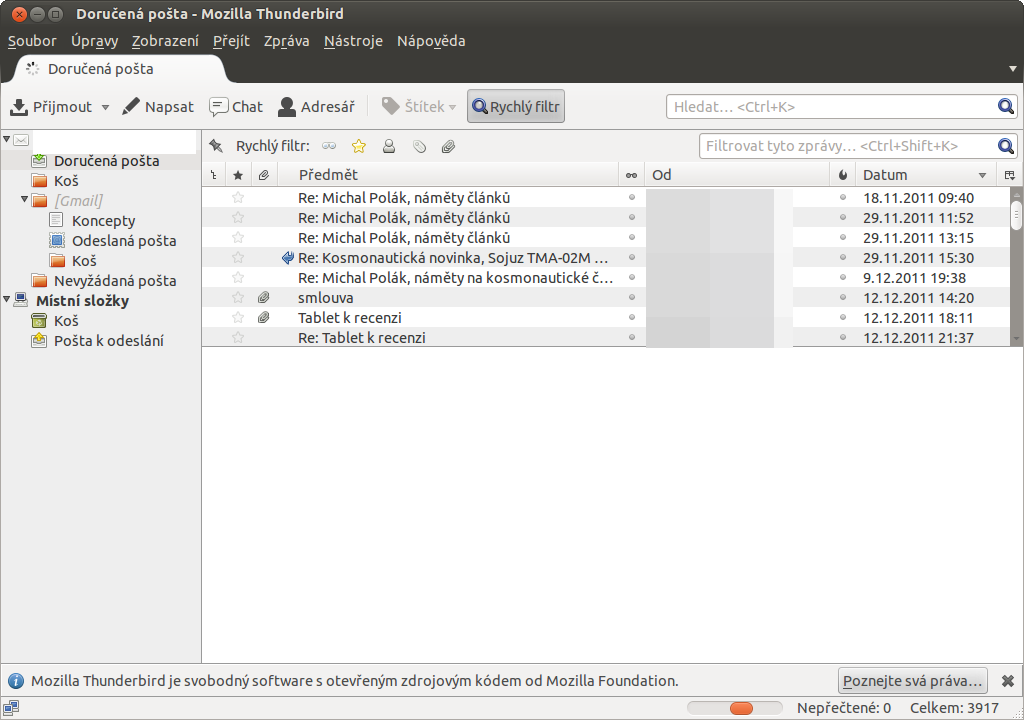
Task: Sort by Datum column header
Action: coord(925,175)
